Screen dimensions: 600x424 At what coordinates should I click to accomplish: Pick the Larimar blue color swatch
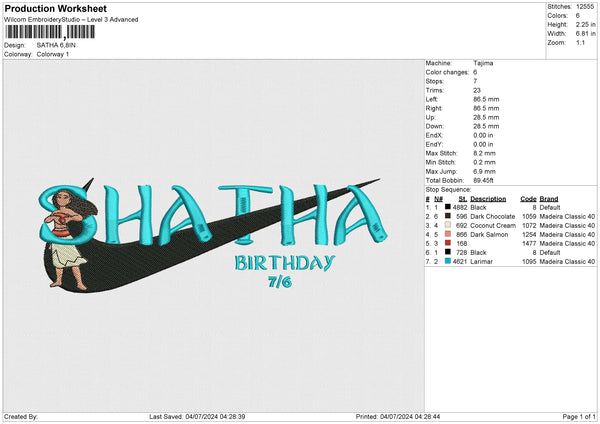pos(447,261)
